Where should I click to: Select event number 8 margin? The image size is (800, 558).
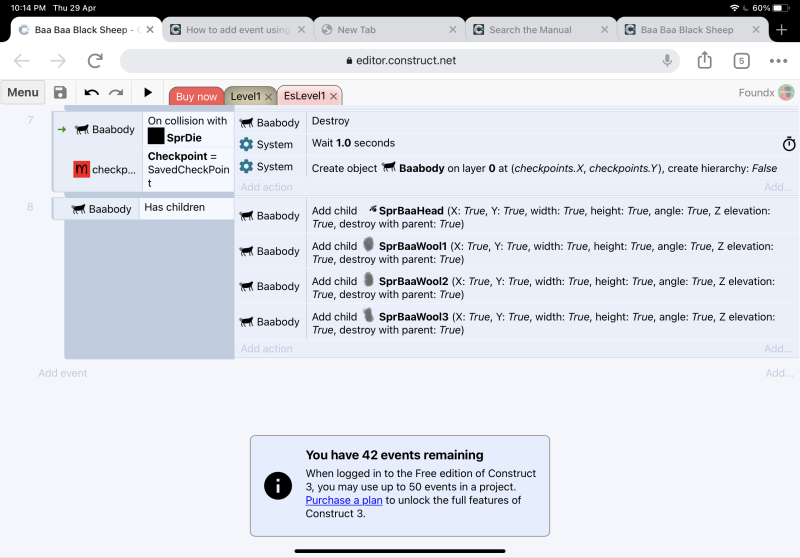pos(30,207)
